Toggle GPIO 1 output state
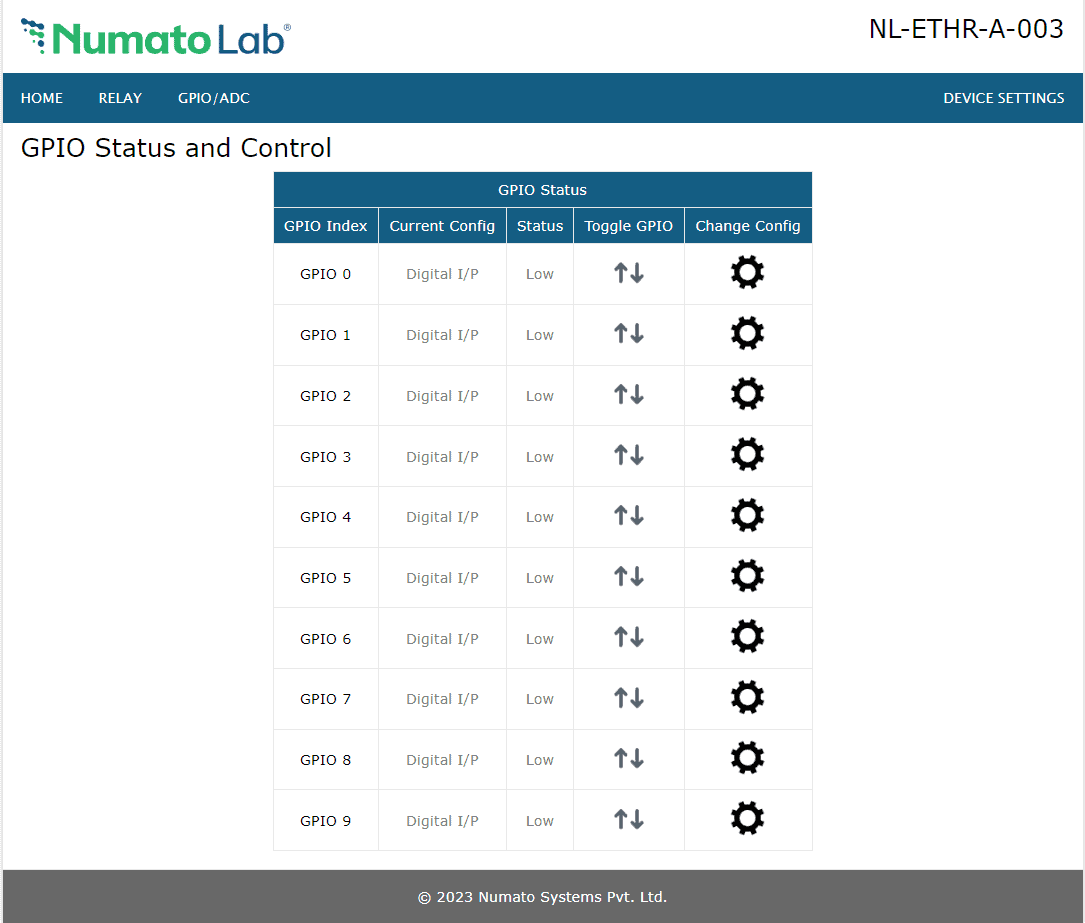This screenshot has height=923, width=1085. point(628,334)
